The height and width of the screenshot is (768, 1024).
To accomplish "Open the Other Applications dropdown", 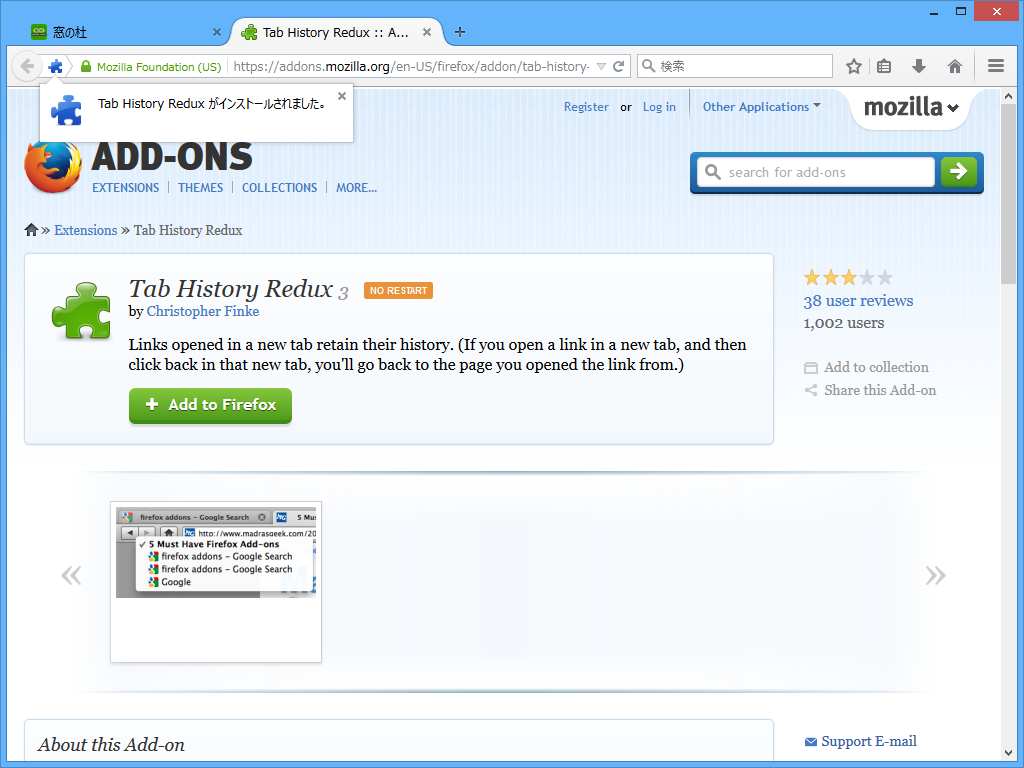I will point(762,106).
